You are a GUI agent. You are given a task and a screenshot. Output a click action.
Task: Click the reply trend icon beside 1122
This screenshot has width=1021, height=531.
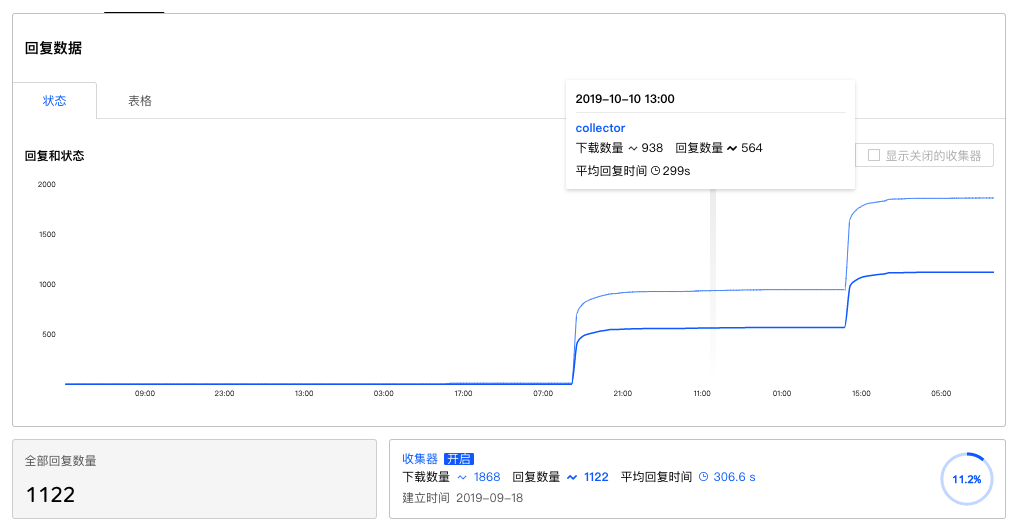572,477
